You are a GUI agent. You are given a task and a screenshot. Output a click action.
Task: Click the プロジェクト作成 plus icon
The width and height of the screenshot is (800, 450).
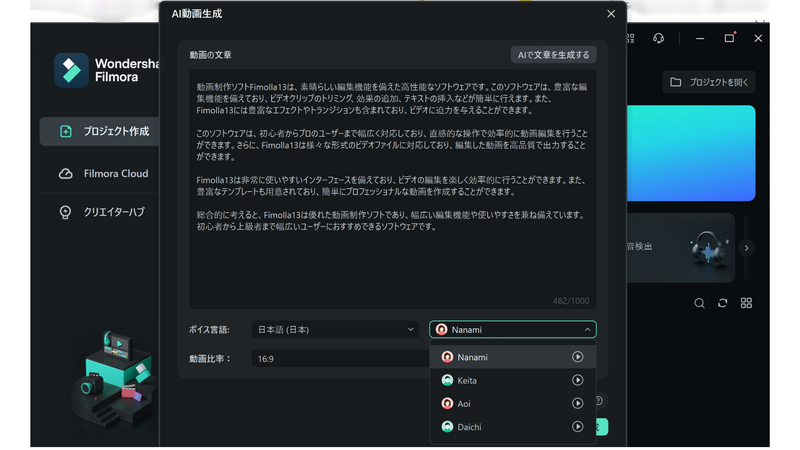tap(66, 131)
